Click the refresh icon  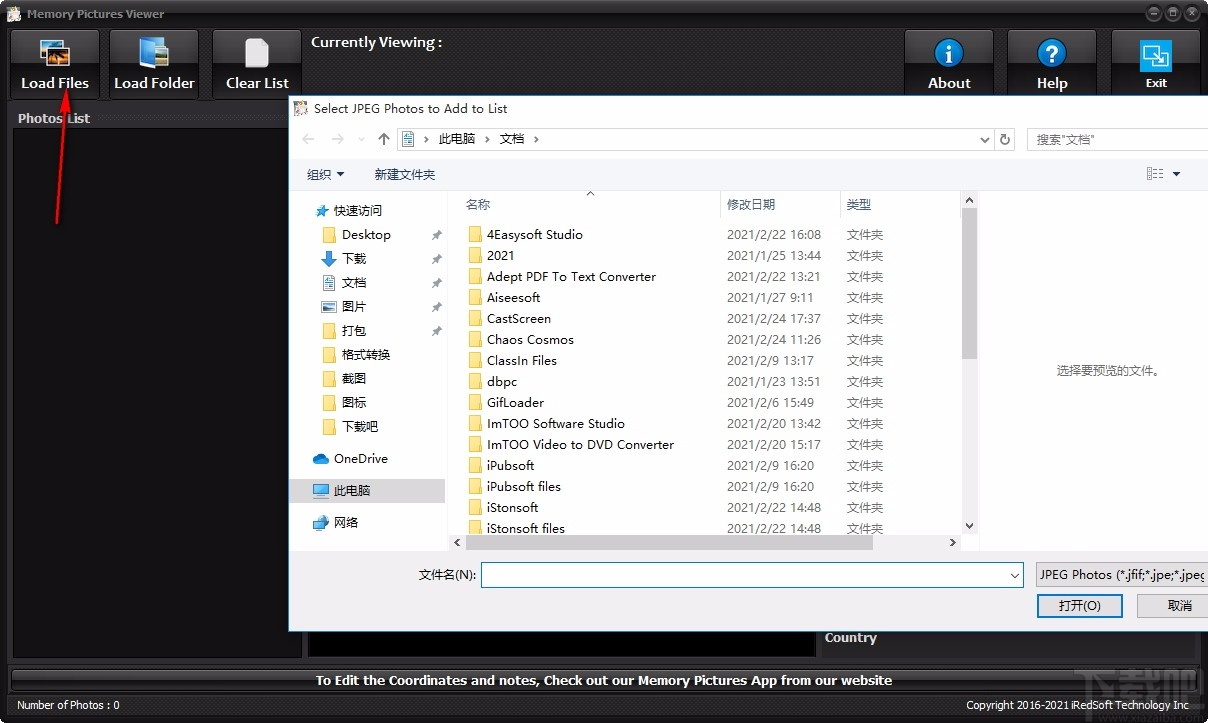click(x=1005, y=139)
